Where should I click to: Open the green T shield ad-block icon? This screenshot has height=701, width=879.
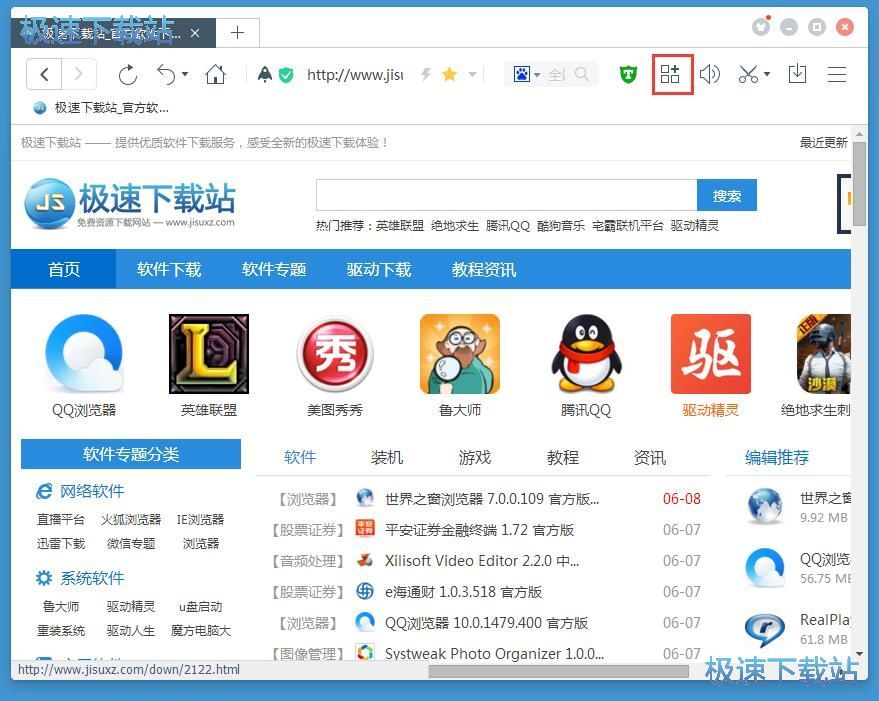tap(628, 74)
